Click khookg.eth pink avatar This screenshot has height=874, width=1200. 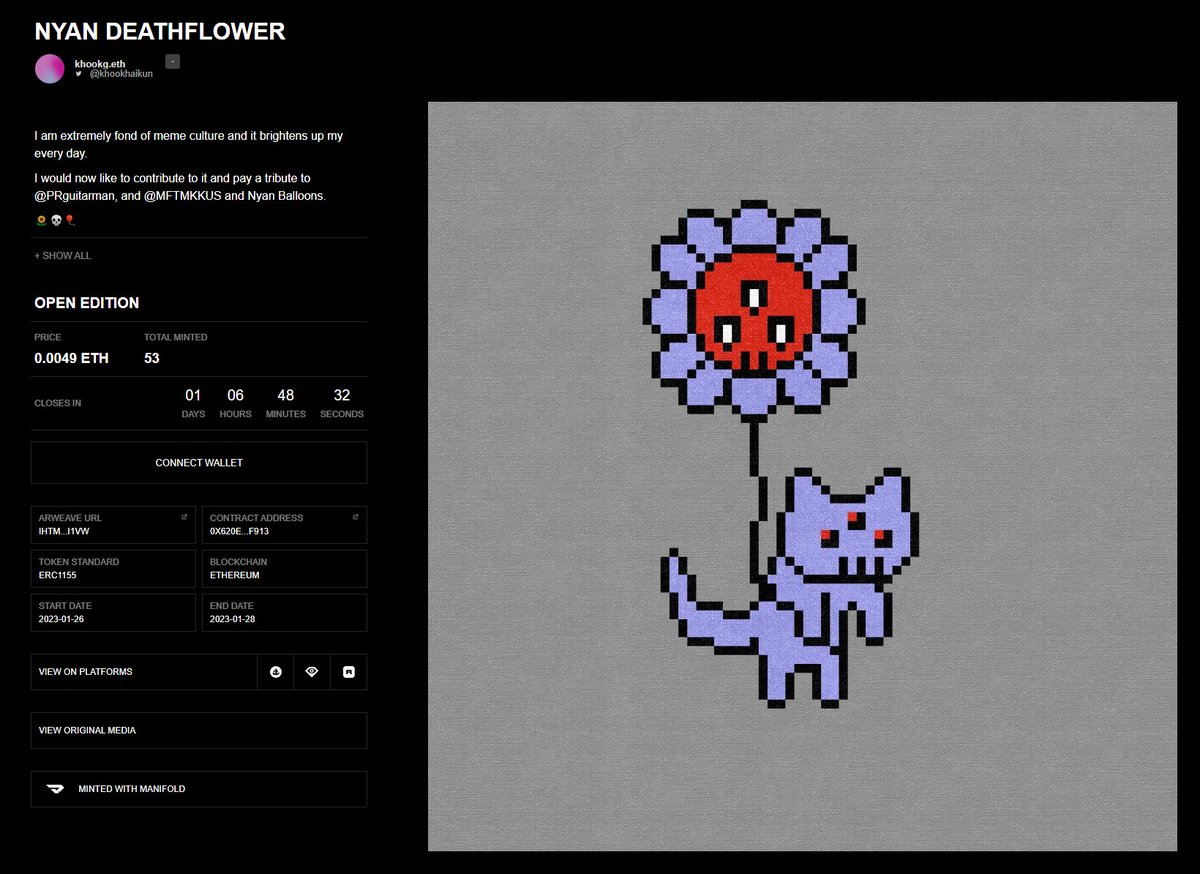50,69
